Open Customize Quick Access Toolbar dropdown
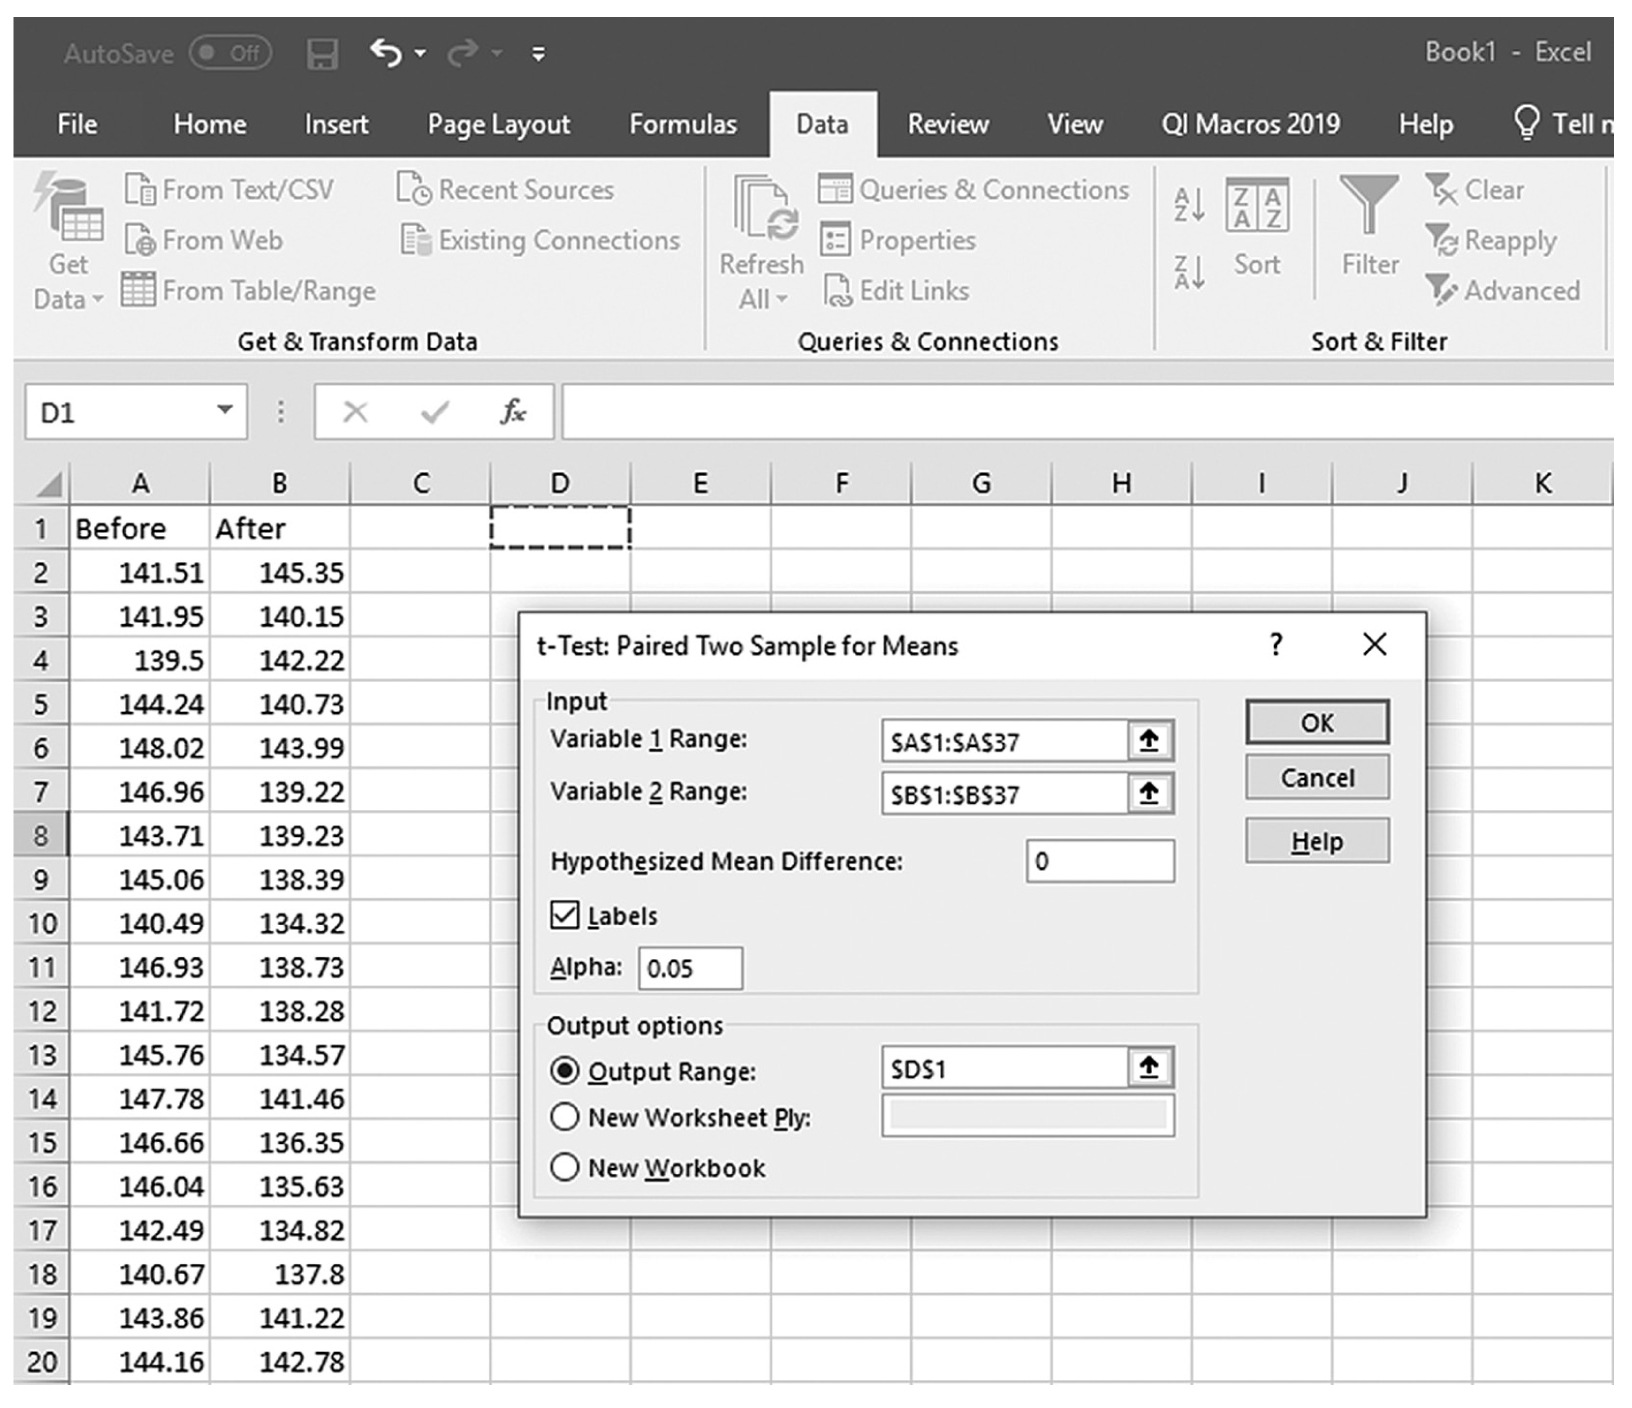The image size is (1632, 1408). click(x=539, y=54)
